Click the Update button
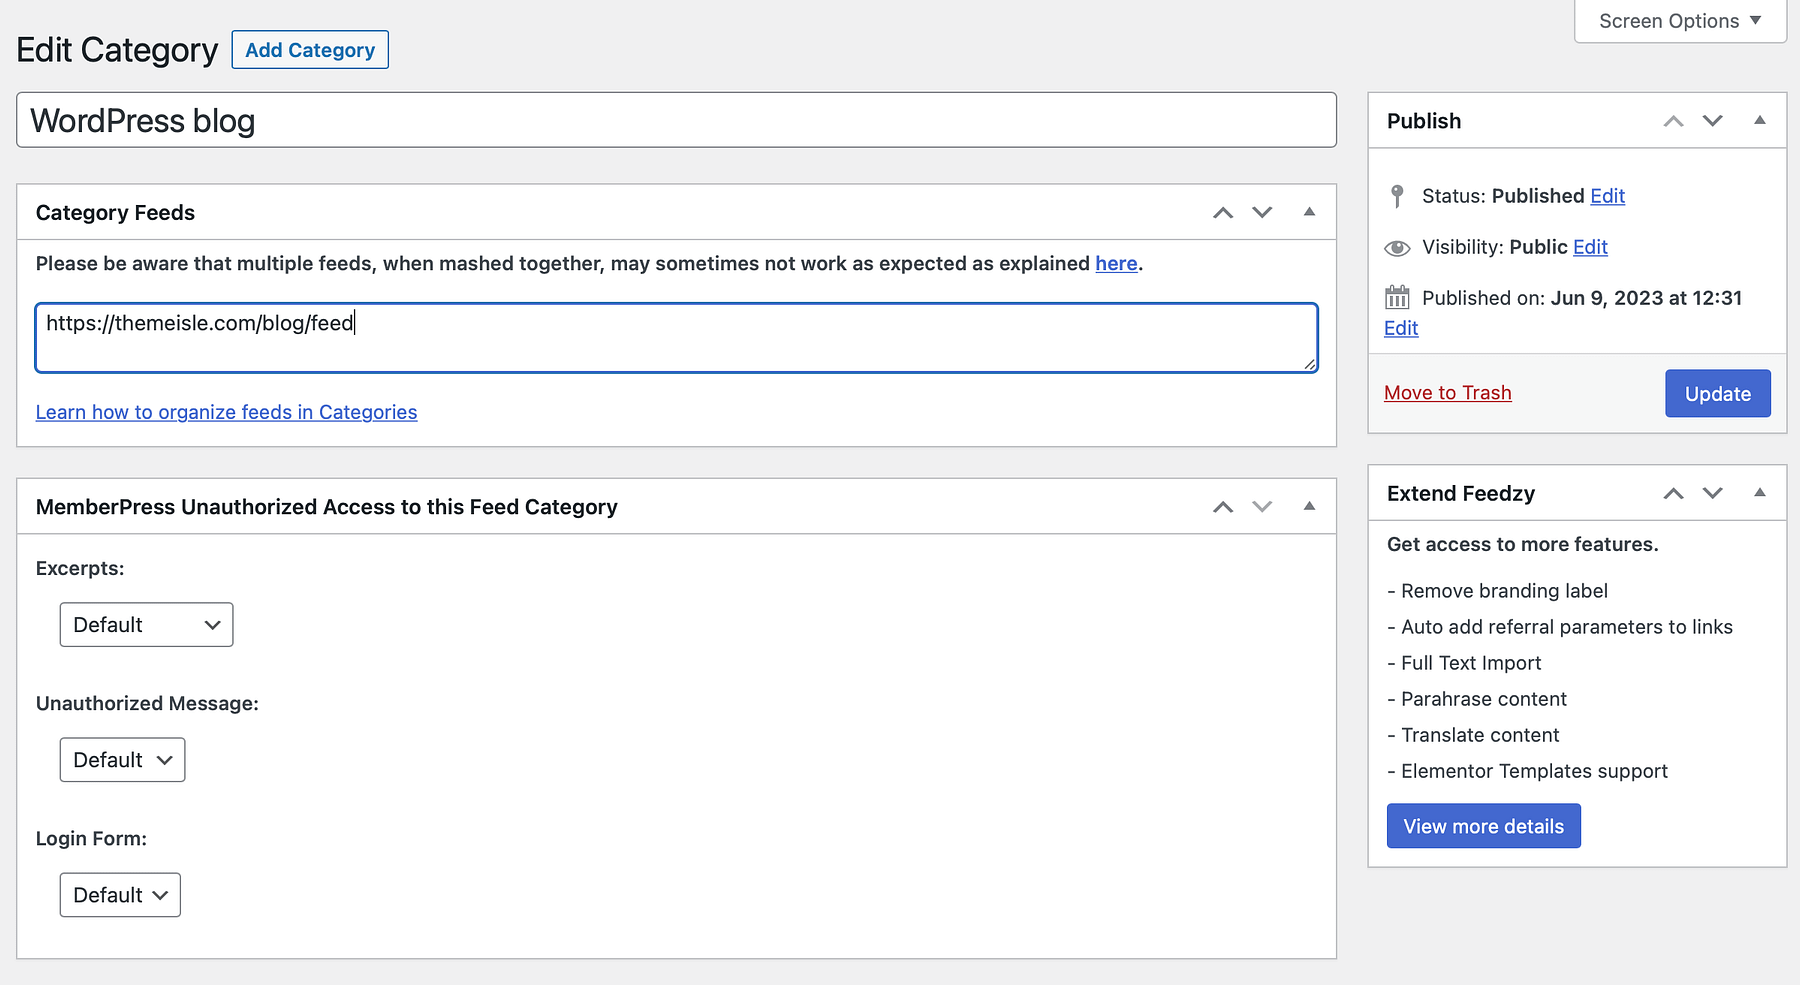 (1717, 393)
